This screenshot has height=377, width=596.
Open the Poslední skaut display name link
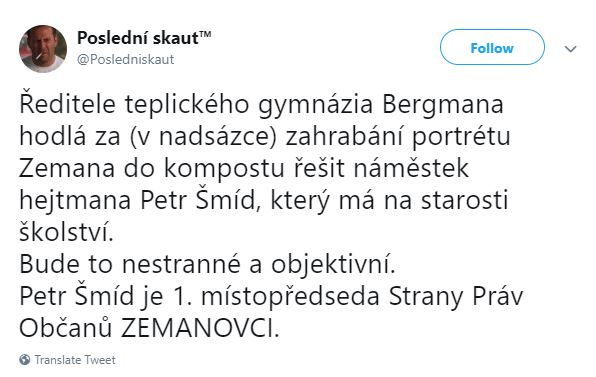(144, 38)
